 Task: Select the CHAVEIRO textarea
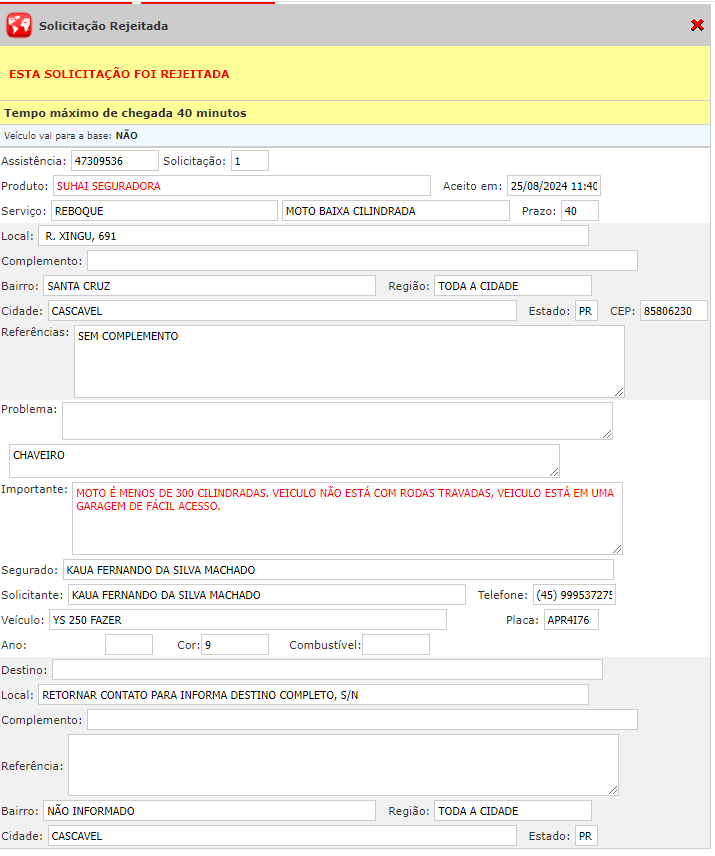point(284,461)
